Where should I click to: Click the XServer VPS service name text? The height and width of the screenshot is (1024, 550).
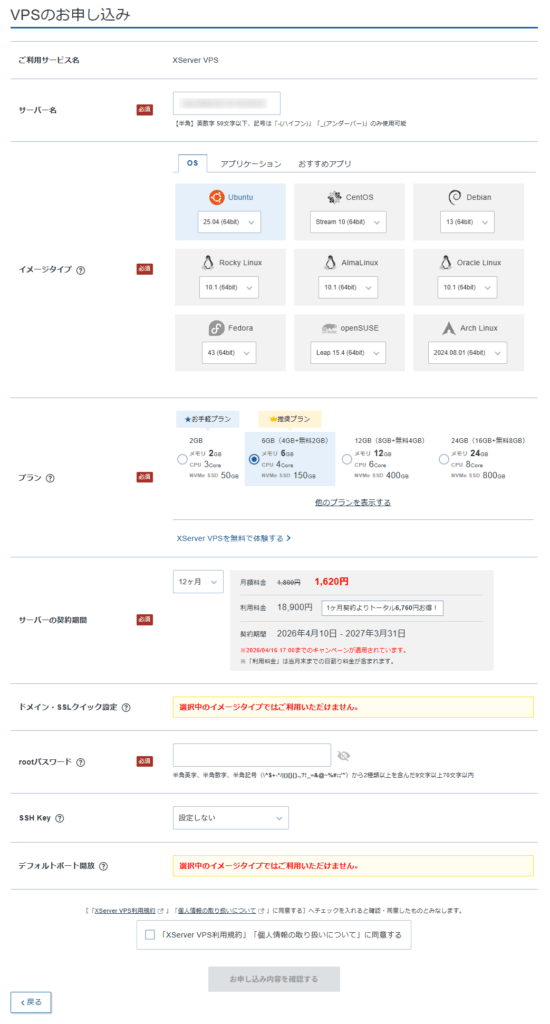click(x=195, y=60)
